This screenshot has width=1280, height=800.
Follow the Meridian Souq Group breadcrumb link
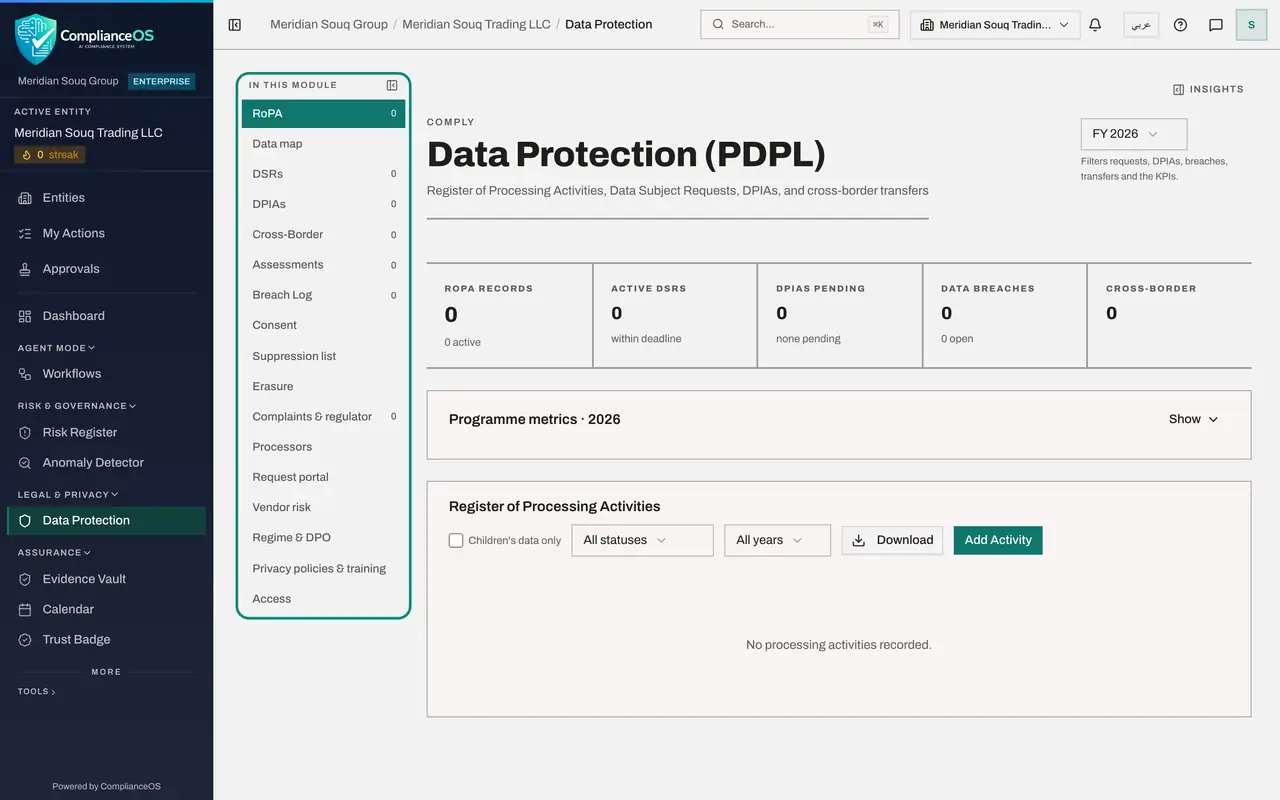click(x=329, y=24)
